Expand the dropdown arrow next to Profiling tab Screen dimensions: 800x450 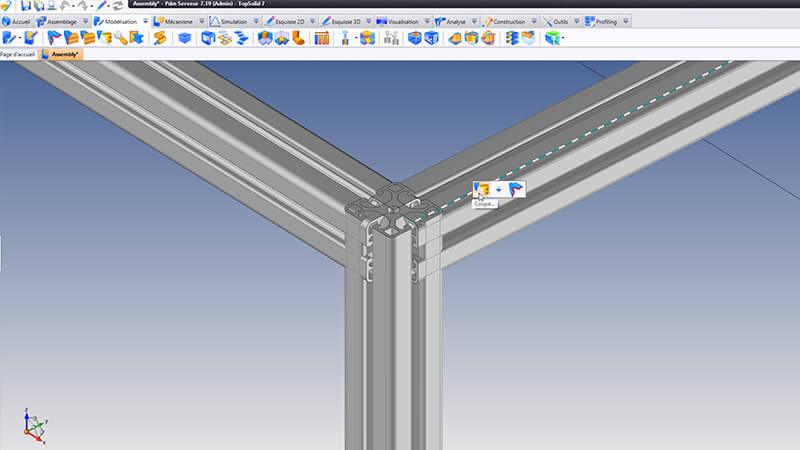pos(626,21)
